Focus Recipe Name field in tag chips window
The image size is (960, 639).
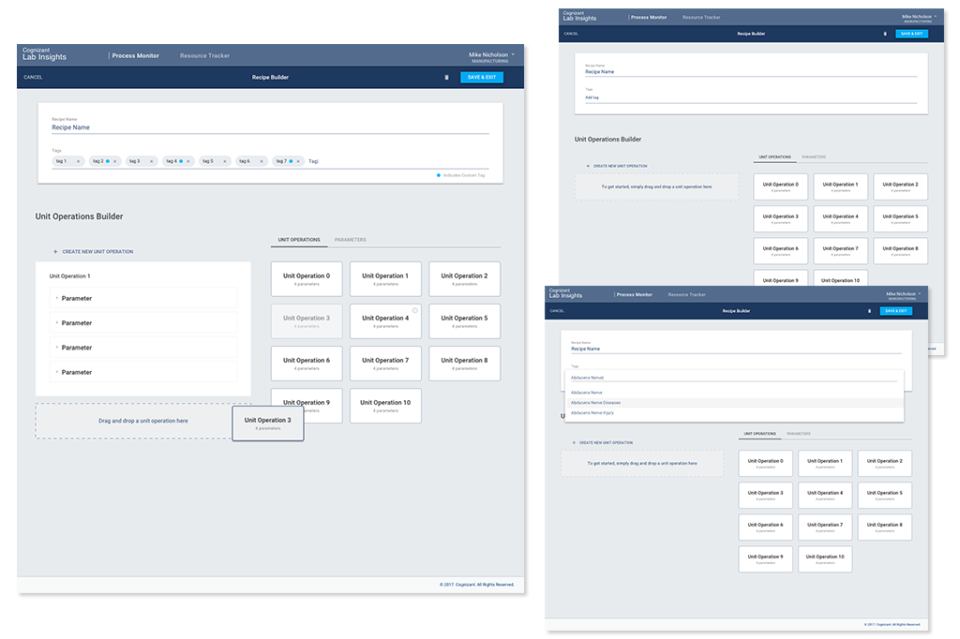click(270, 127)
